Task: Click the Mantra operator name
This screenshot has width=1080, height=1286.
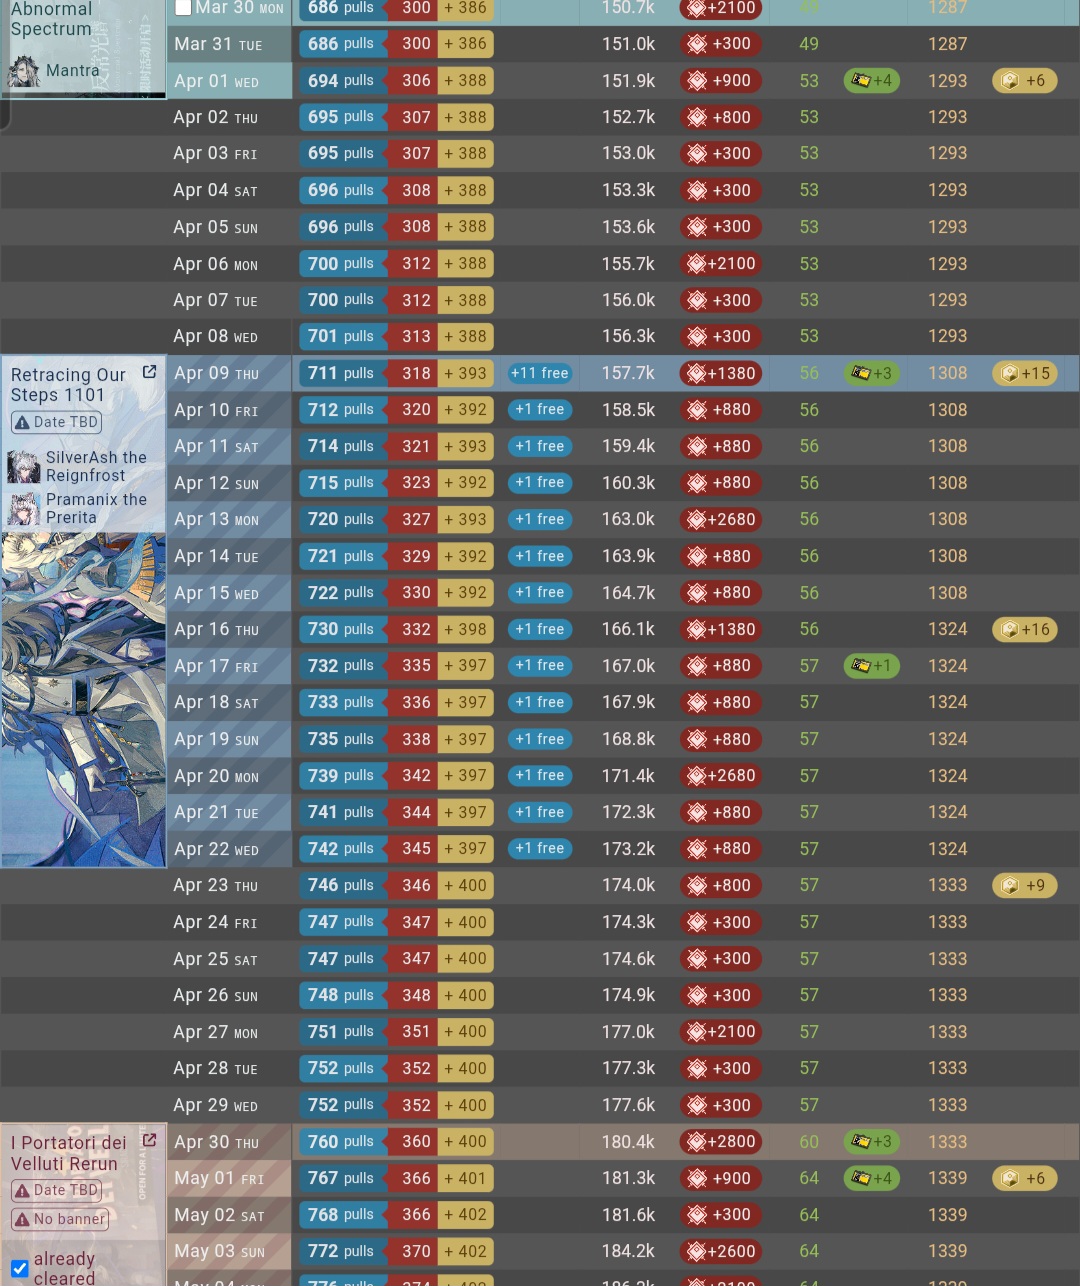Action: pos(73,71)
